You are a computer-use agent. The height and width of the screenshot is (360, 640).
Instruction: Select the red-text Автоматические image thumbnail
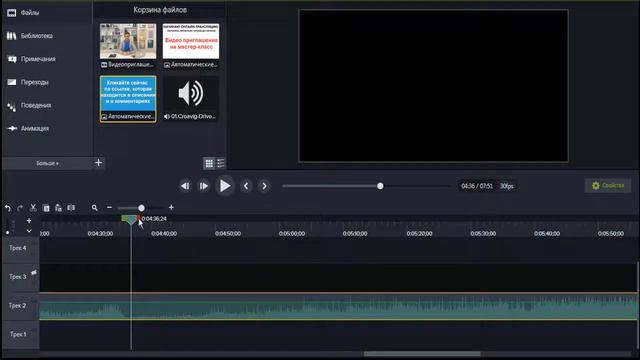click(191, 46)
